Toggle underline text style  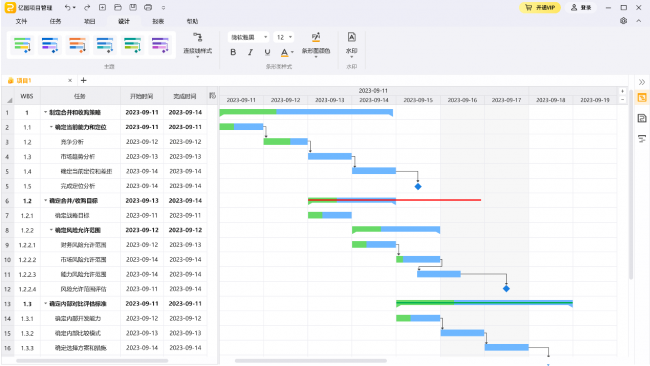pyautogui.click(x=267, y=52)
